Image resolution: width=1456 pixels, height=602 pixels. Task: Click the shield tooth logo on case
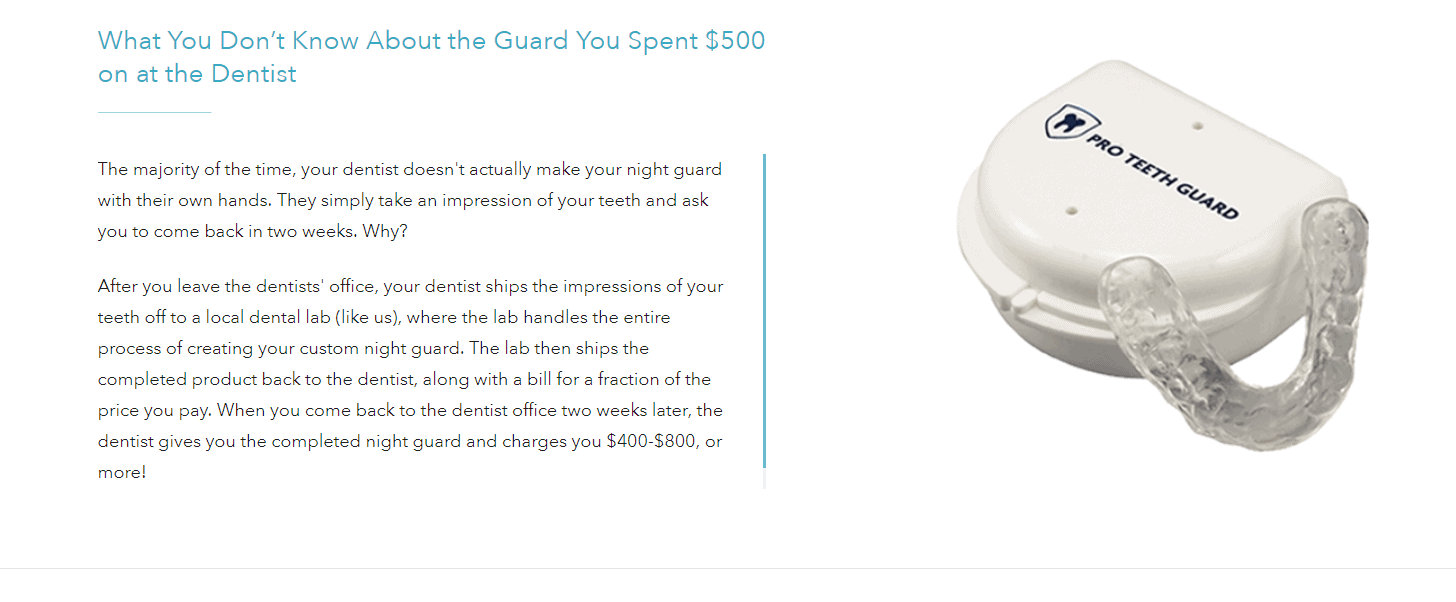pos(1062,125)
